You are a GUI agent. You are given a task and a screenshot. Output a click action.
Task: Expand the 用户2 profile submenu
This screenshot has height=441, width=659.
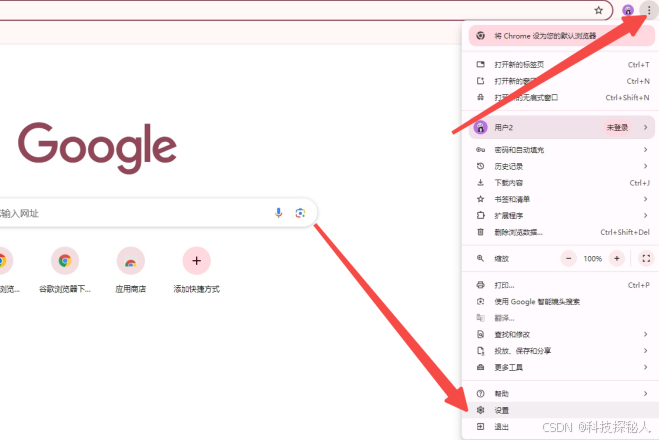561,127
